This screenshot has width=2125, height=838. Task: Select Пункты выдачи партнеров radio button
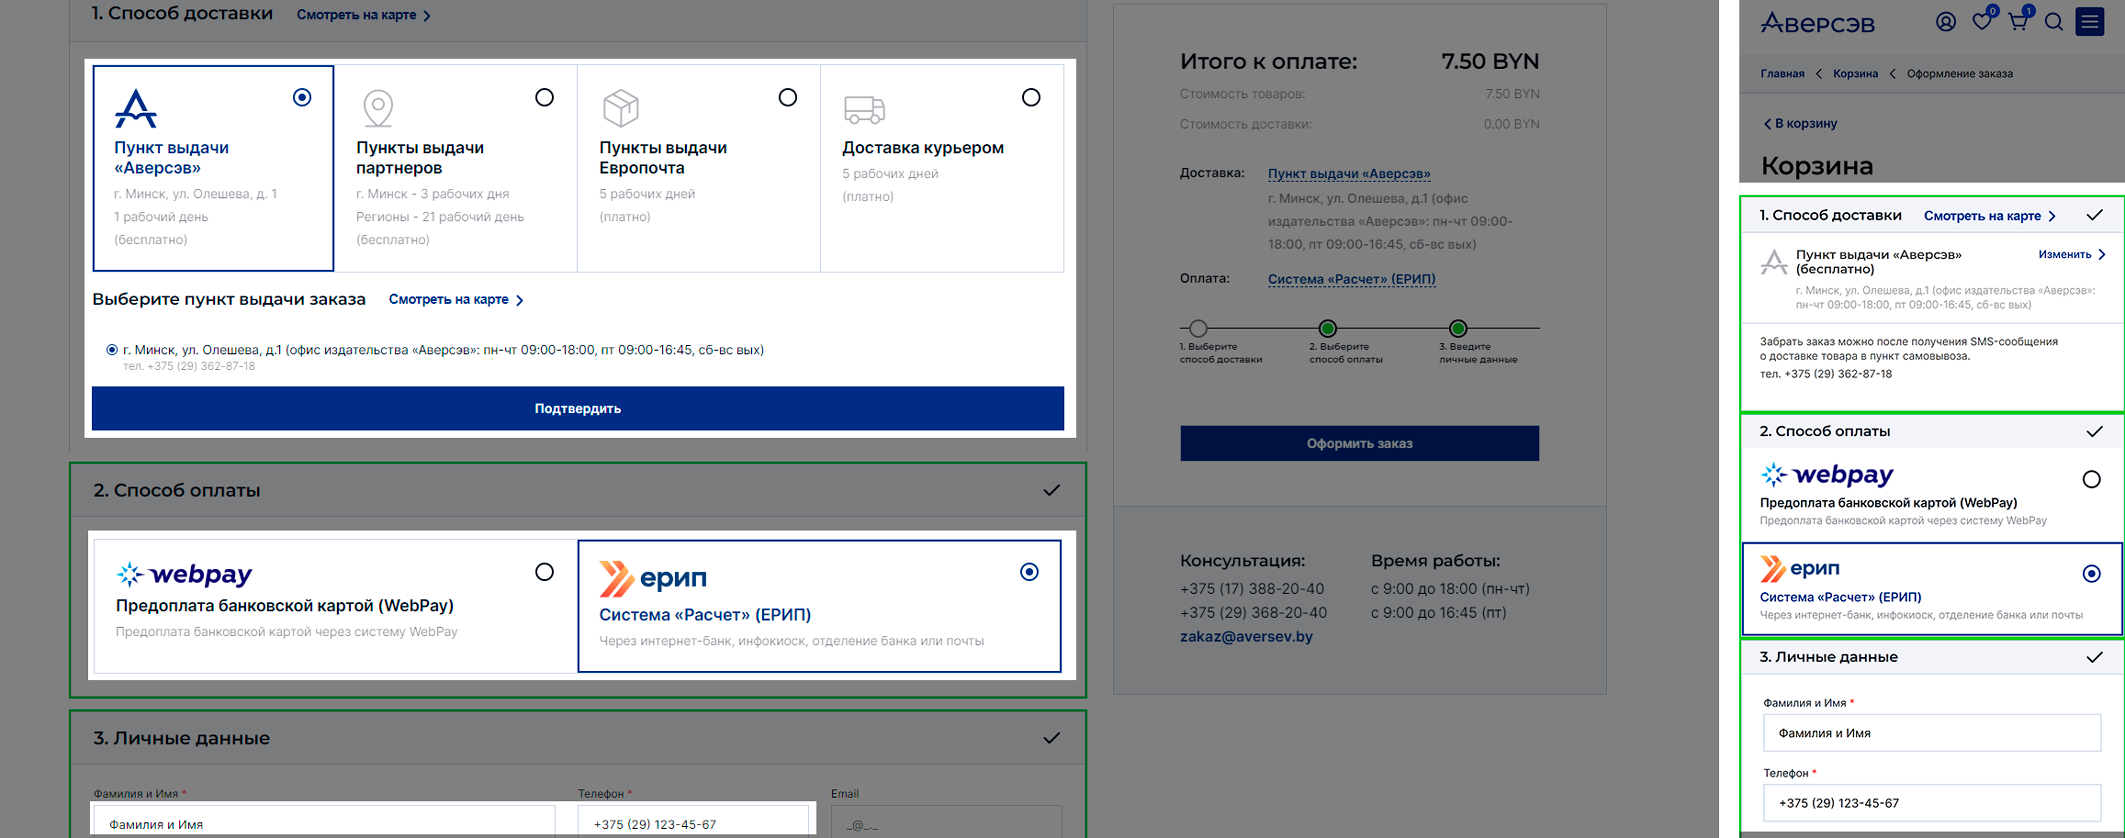click(544, 97)
